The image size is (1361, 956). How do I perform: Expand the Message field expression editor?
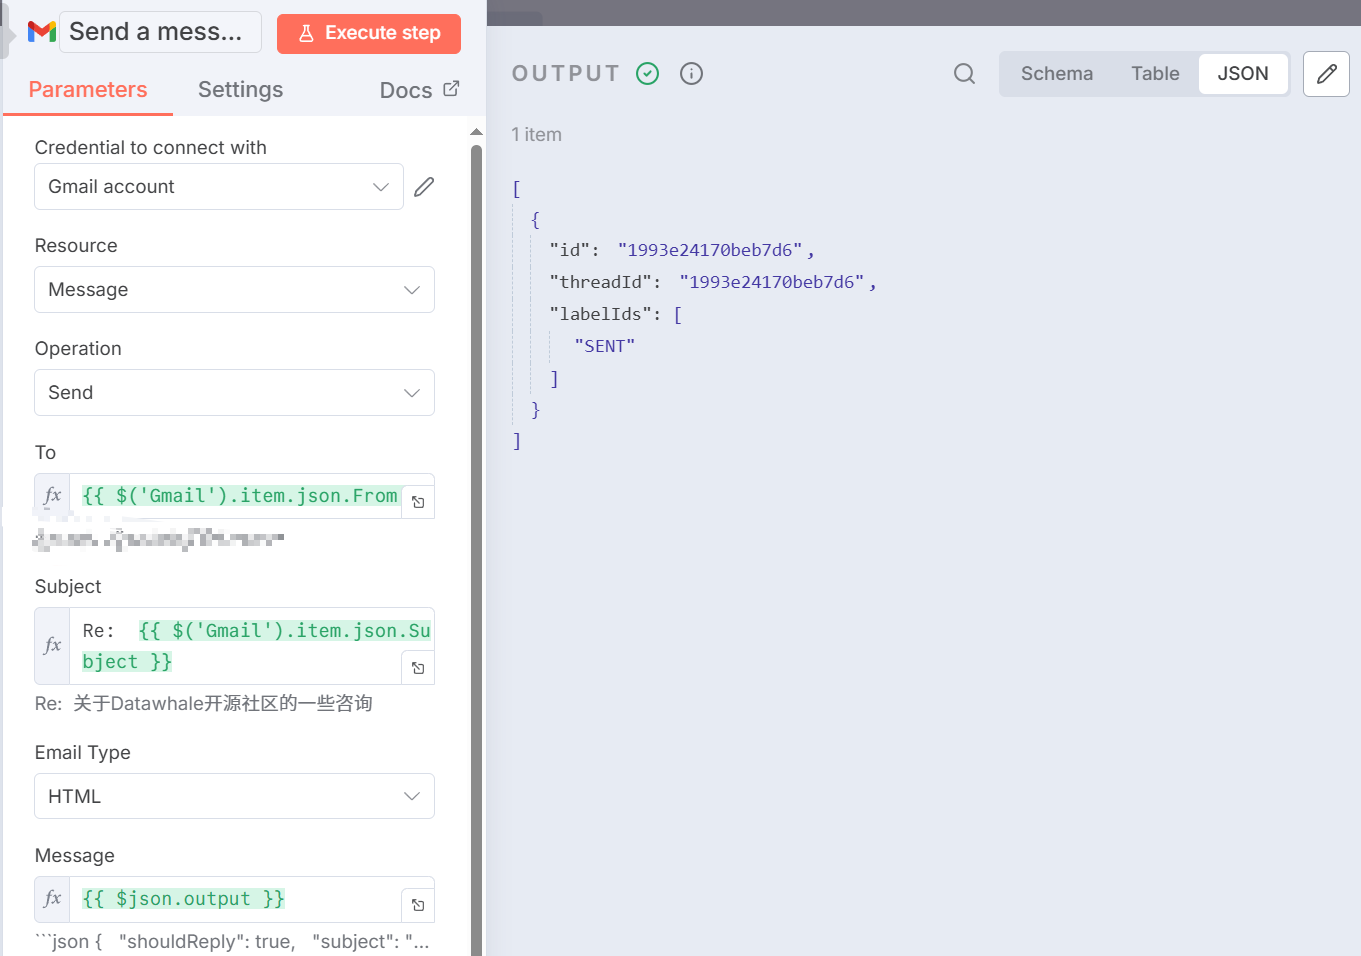tap(418, 905)
